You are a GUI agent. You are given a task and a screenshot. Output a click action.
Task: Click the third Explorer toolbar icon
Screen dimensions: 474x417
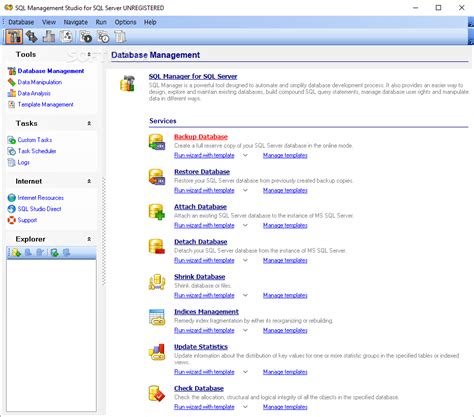[40, 253]
